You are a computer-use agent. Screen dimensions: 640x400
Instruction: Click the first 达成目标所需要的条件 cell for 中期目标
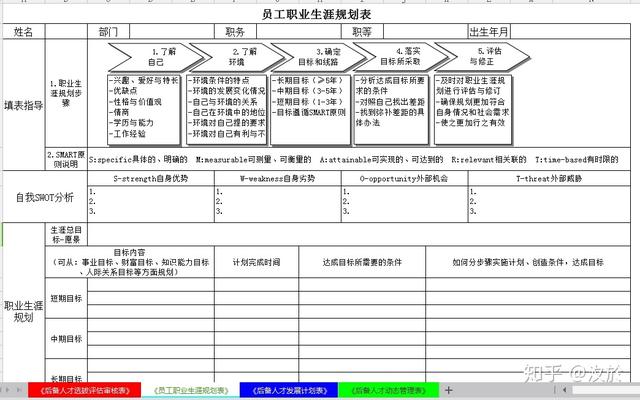[362, 325]
